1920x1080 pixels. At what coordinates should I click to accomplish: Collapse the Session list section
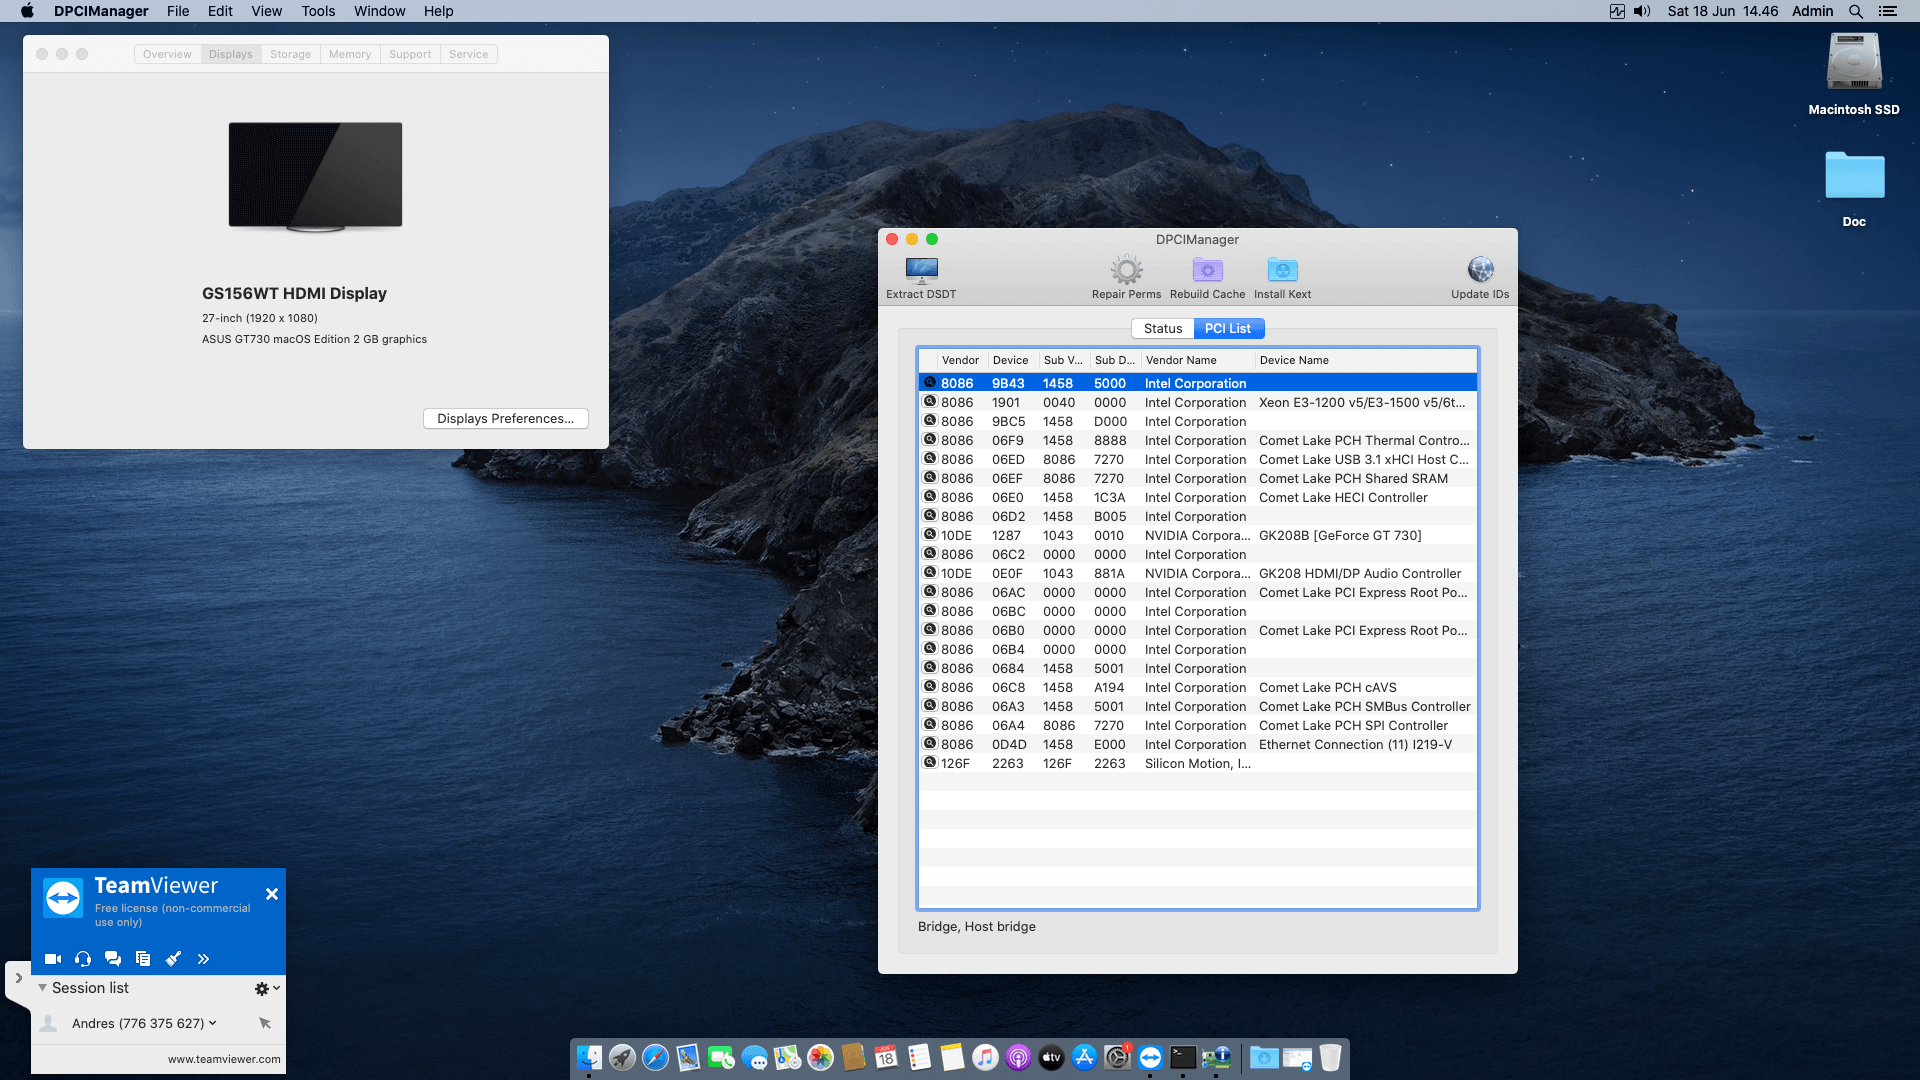click(x=42, y=987)
